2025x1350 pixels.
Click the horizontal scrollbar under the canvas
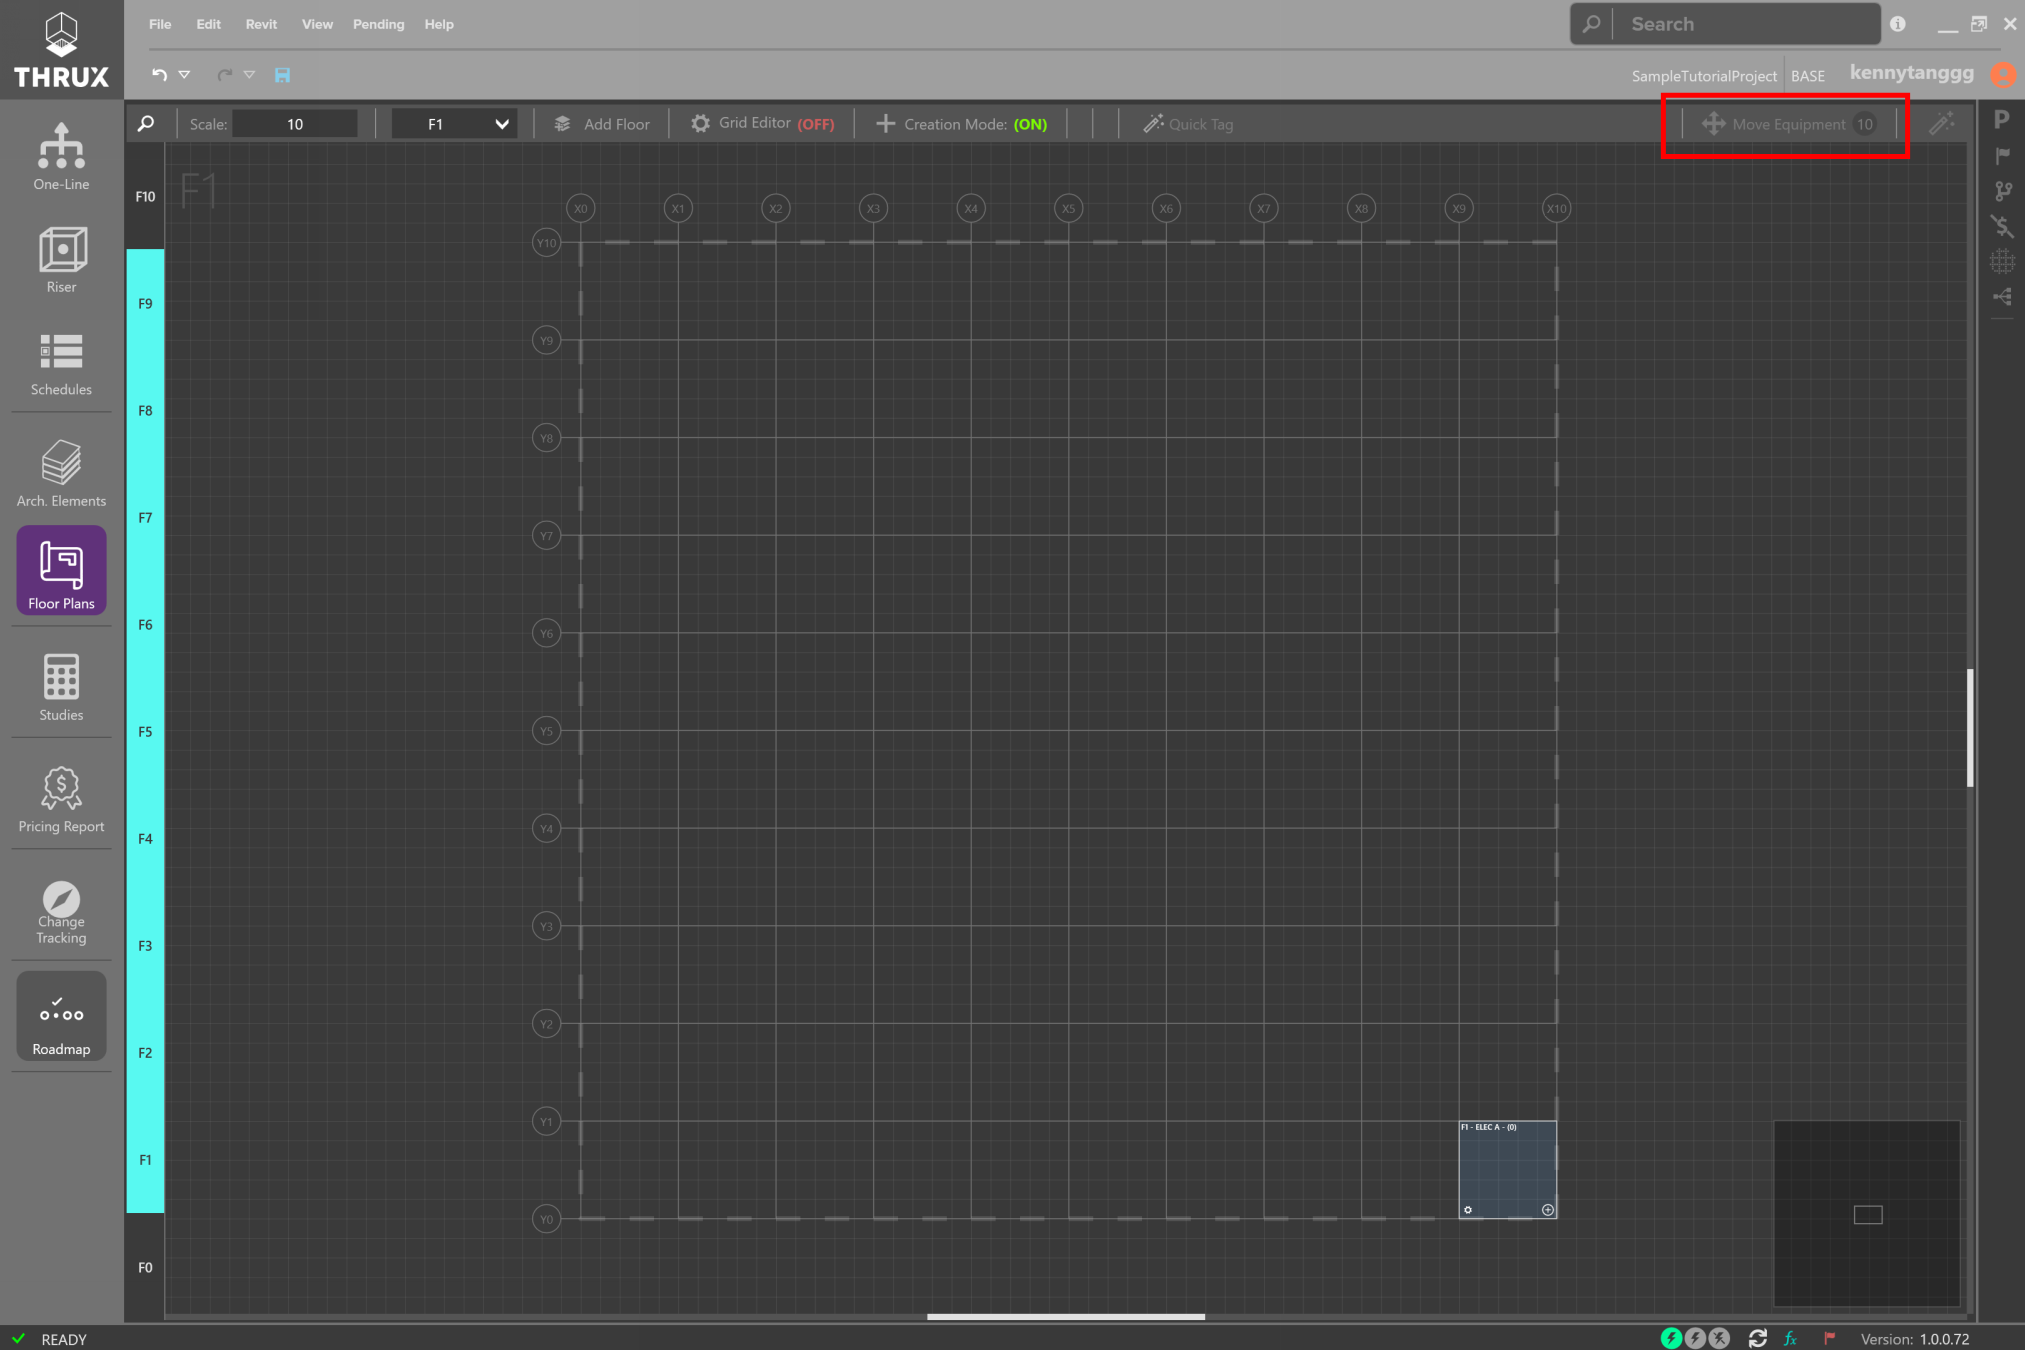pyautogui.click(x=1065, y=1316)
